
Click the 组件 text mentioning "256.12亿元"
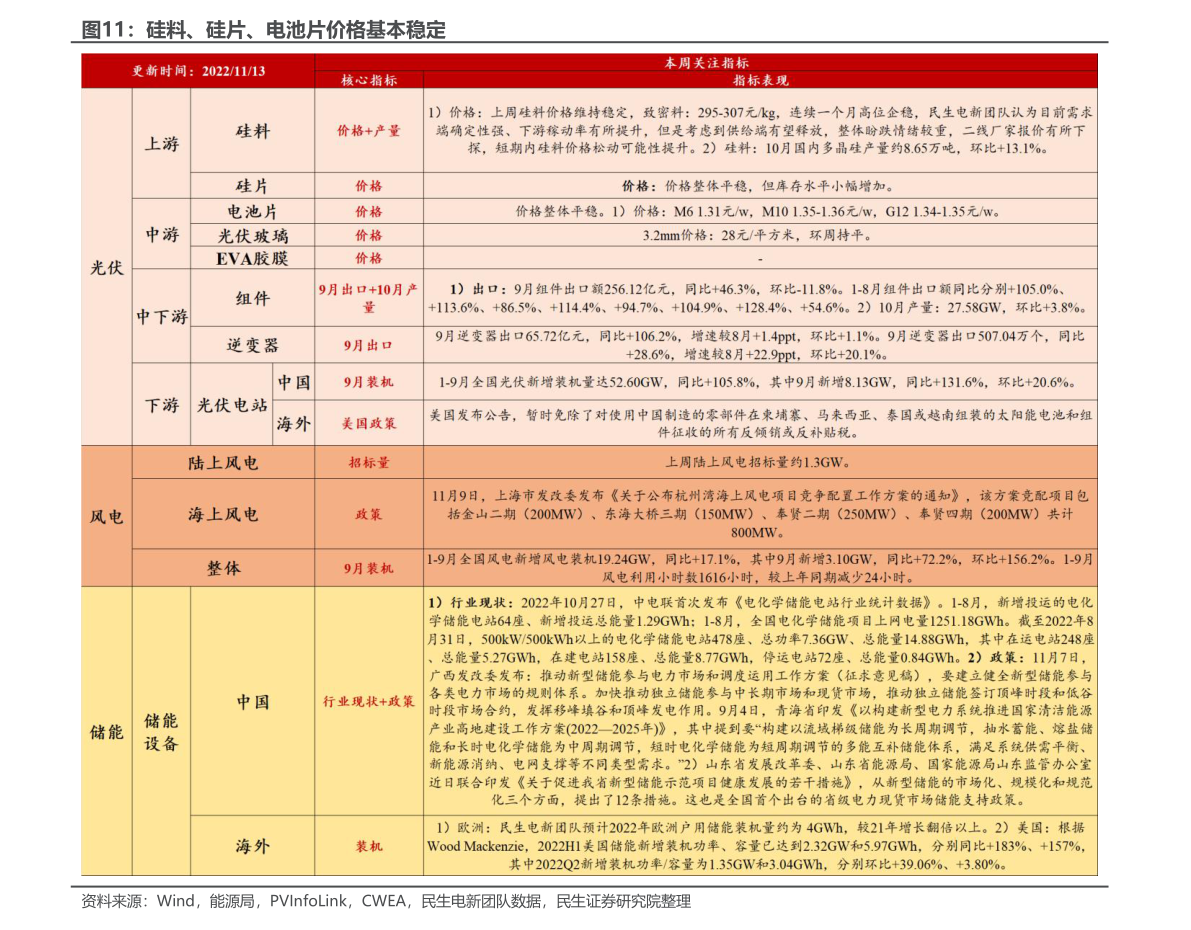(x=760, y=299)
